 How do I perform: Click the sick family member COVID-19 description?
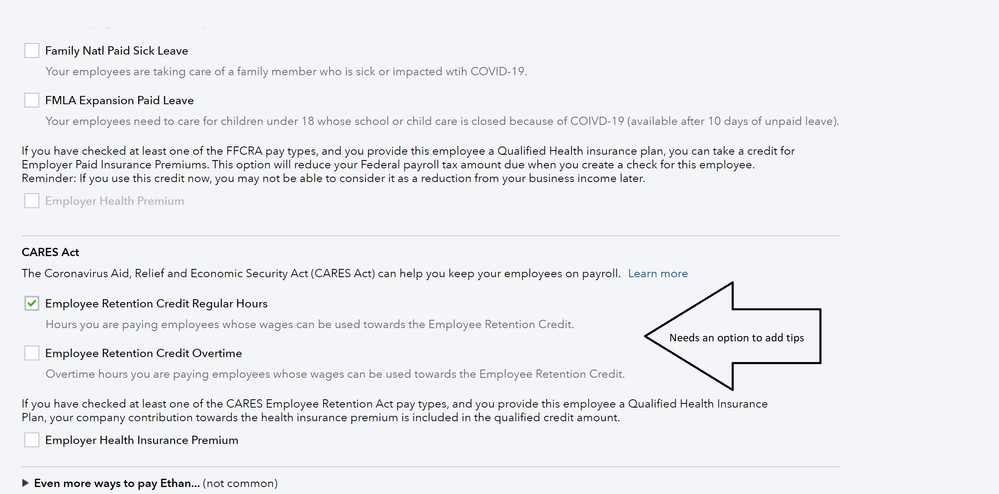285,71
